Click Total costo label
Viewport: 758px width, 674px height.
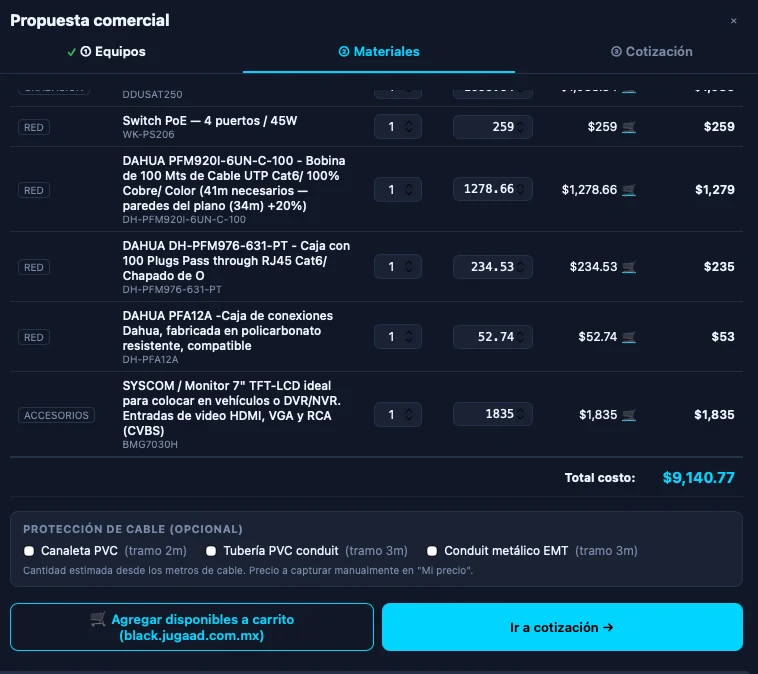(x=600, y=478)
